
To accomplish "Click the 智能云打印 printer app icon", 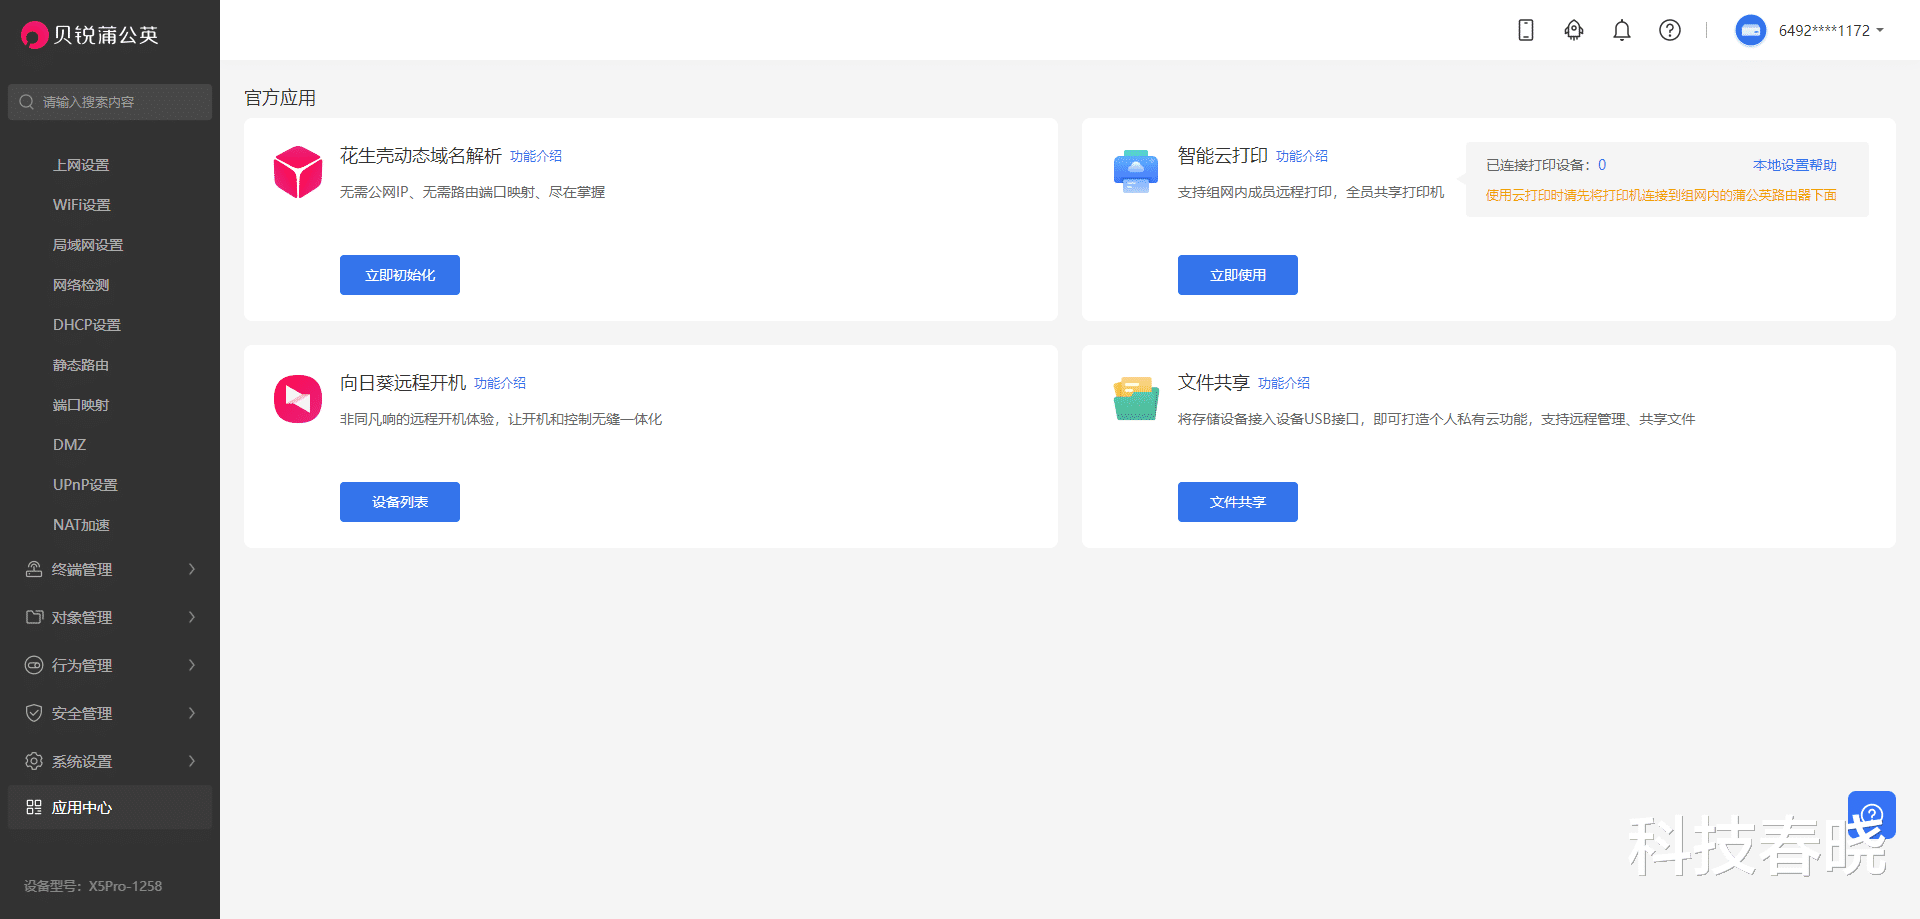I will [1136, 172].
